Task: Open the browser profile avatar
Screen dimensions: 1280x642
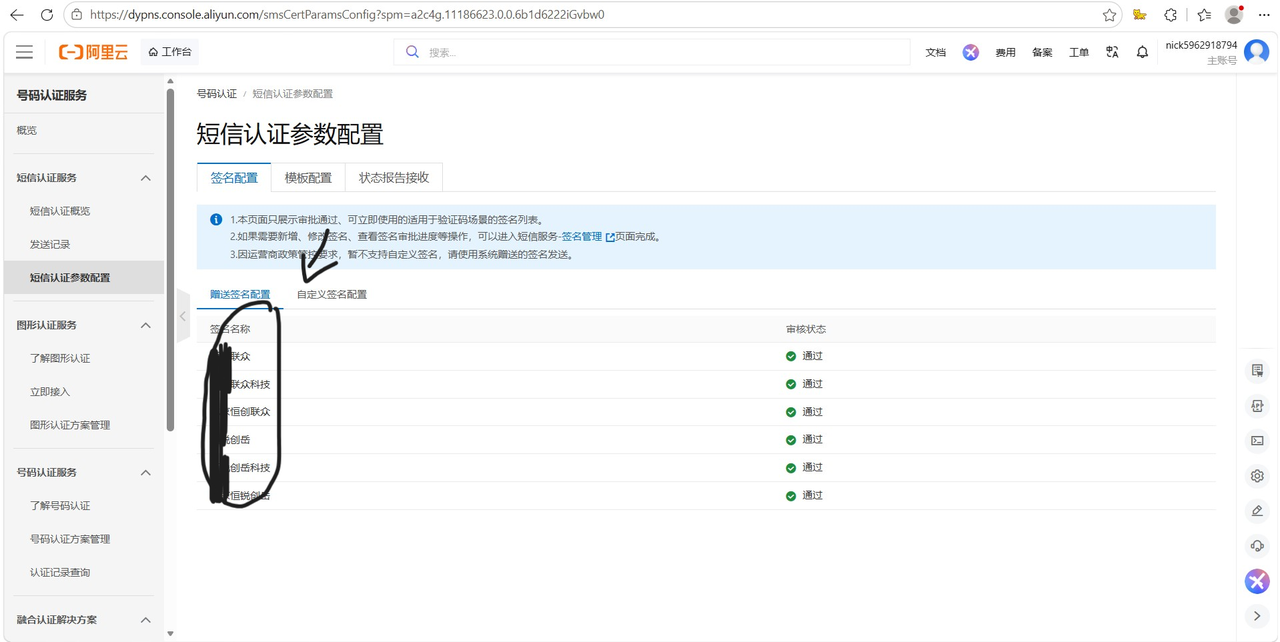Action: 1234,15
